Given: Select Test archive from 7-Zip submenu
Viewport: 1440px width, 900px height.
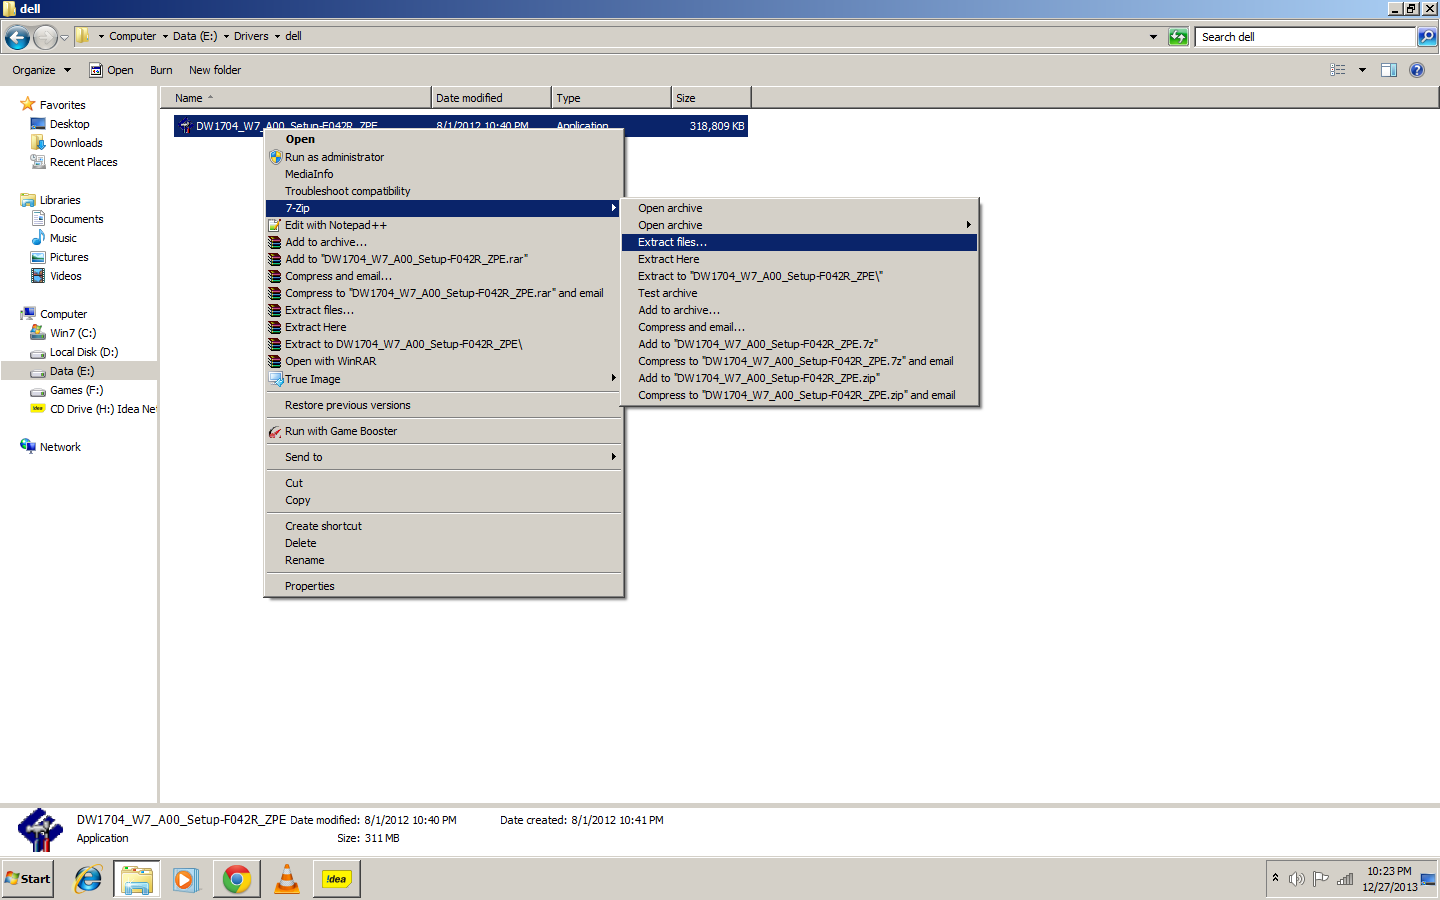Looking at the screenshot, I should tap(799, 293).
